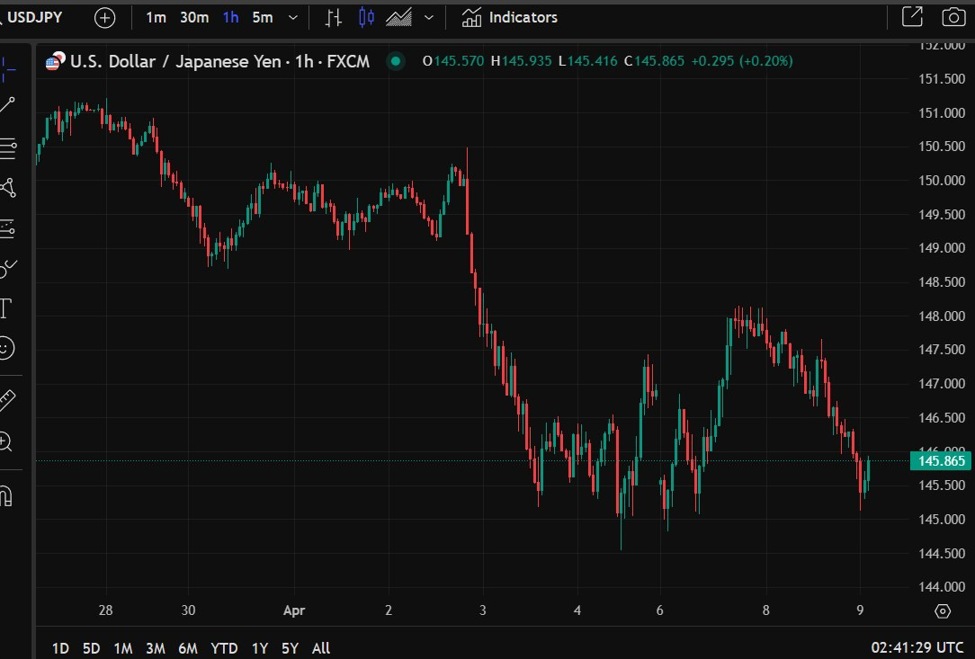
Task: Take a chart screenshot with the camera icon
Action: 952,17
